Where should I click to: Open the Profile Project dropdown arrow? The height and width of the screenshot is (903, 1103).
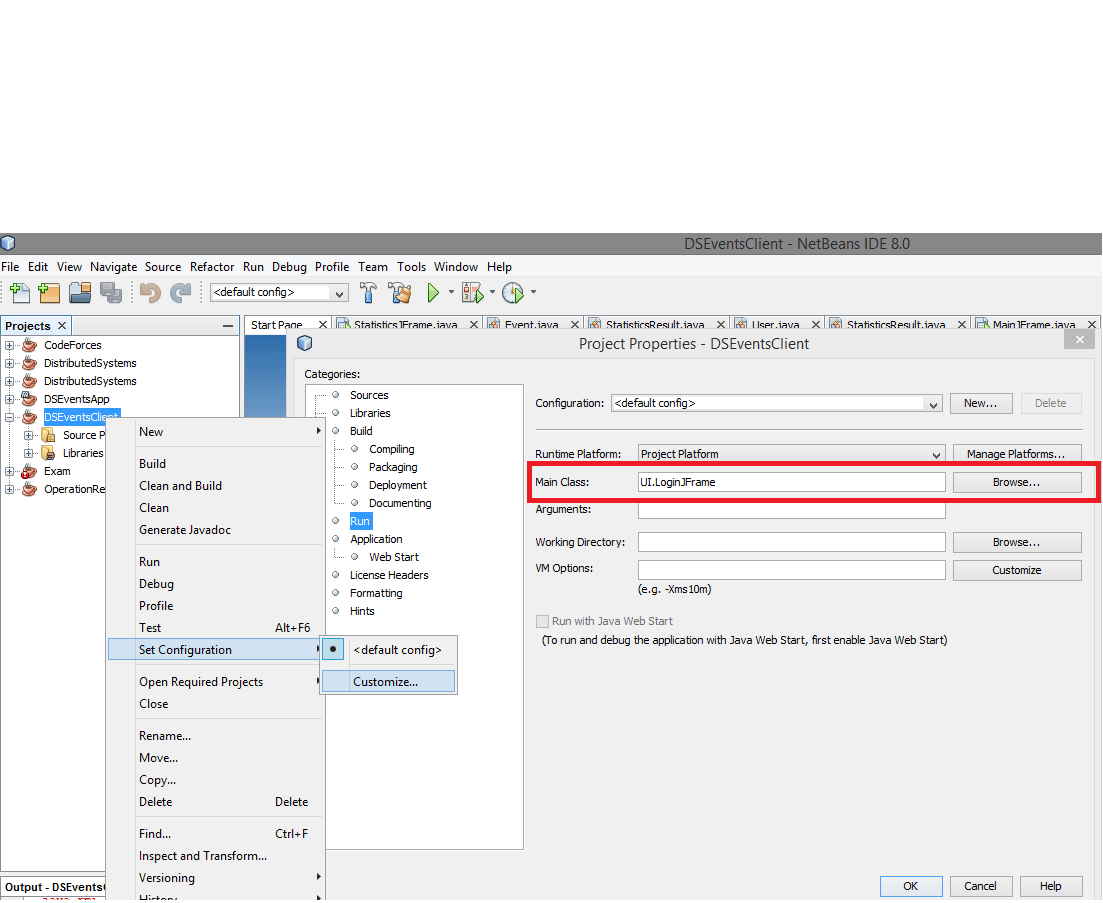click(x=533, y=292)
